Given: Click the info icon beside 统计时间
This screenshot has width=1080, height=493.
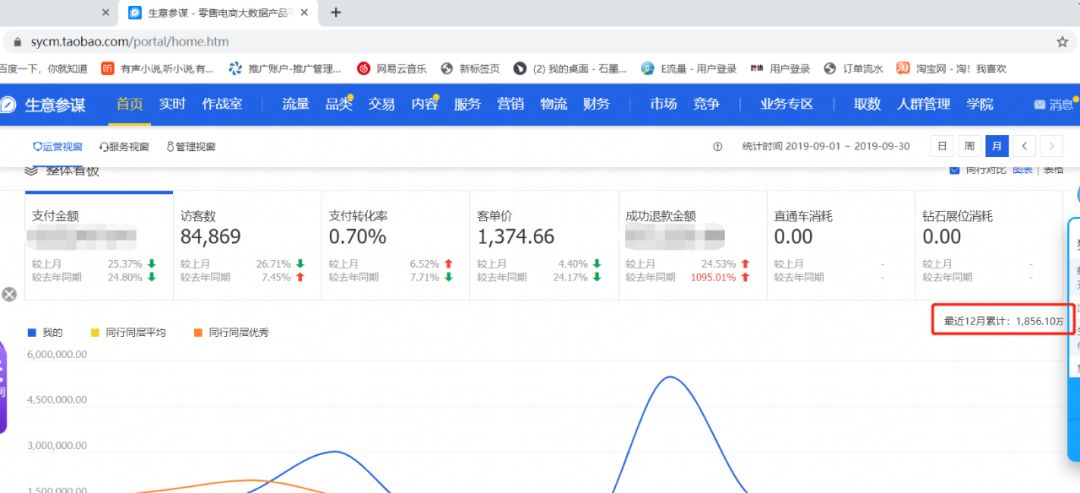Looking at the screenshot, I should coord(717,147).
